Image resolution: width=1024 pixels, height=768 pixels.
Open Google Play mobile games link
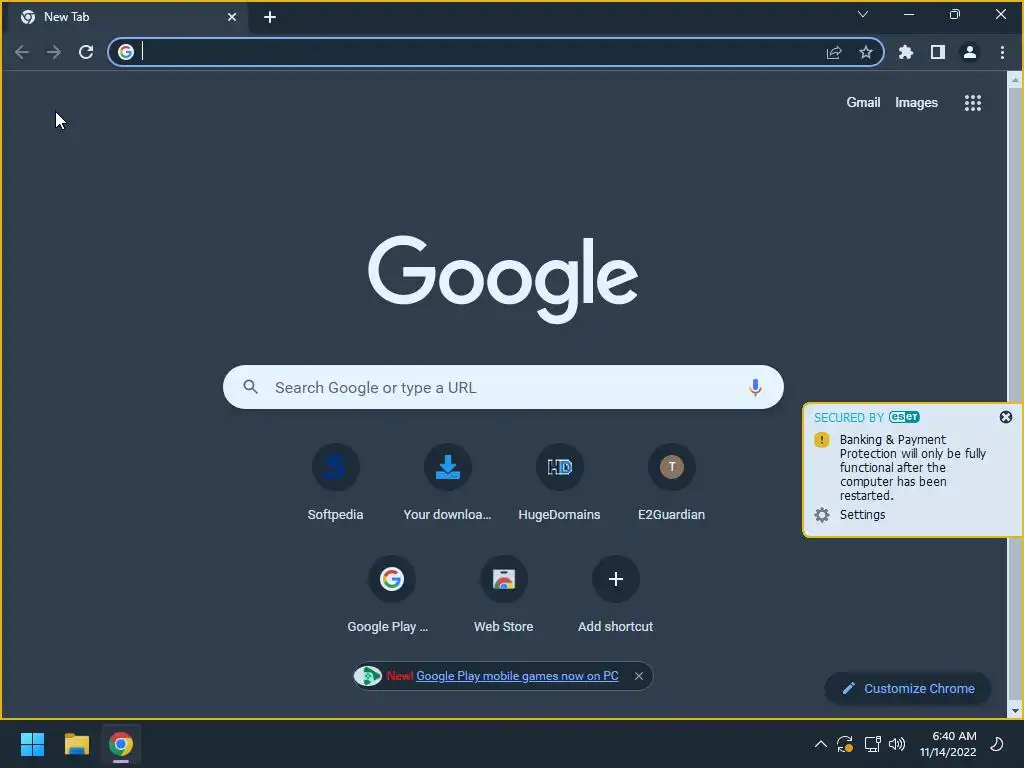(517, 676)
